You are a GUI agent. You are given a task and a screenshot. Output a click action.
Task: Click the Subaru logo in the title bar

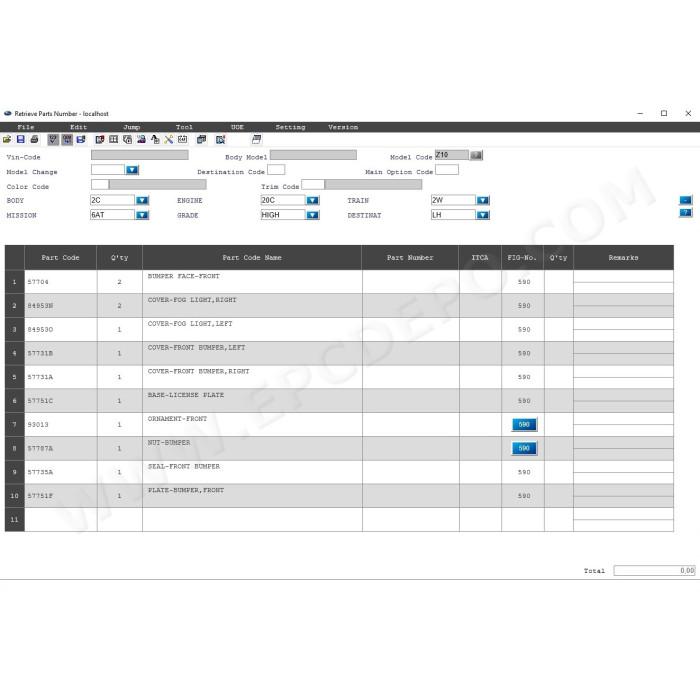click(x=8, y=114)
